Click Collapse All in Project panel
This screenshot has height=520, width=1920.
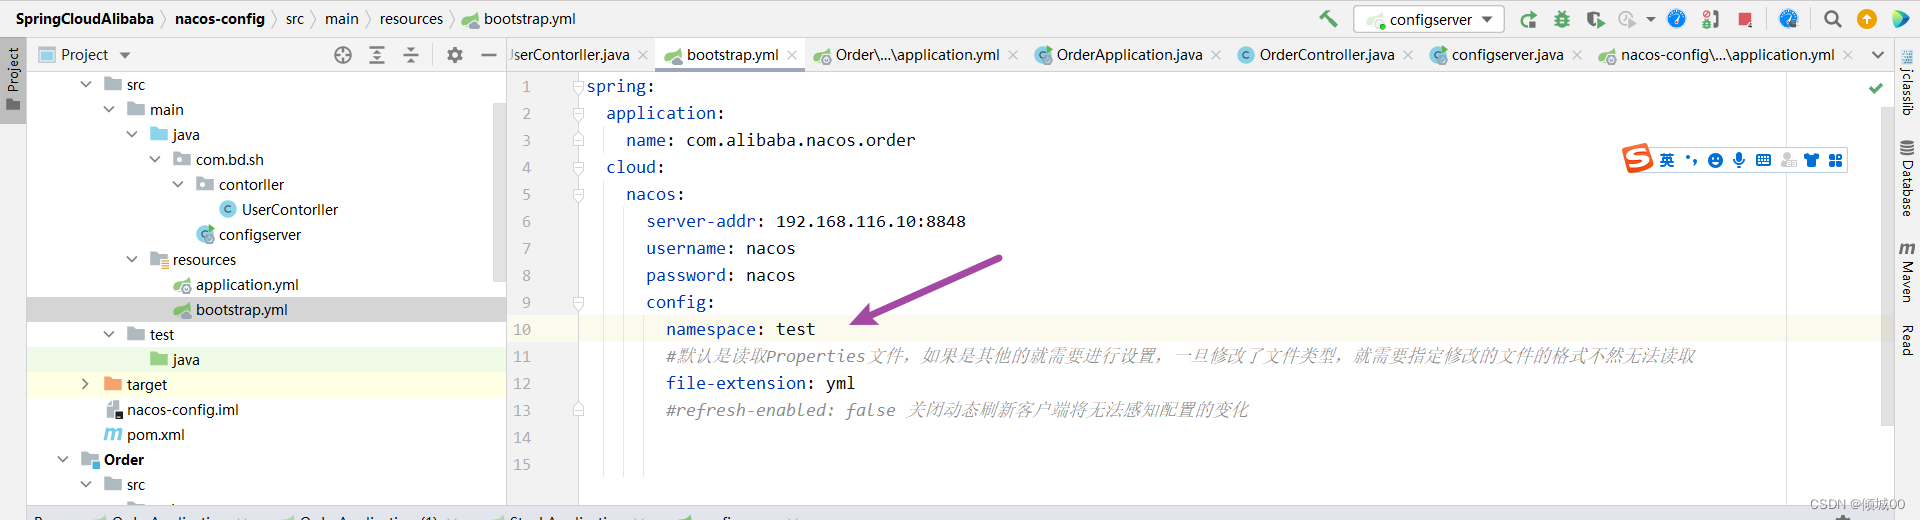(411, 55)
